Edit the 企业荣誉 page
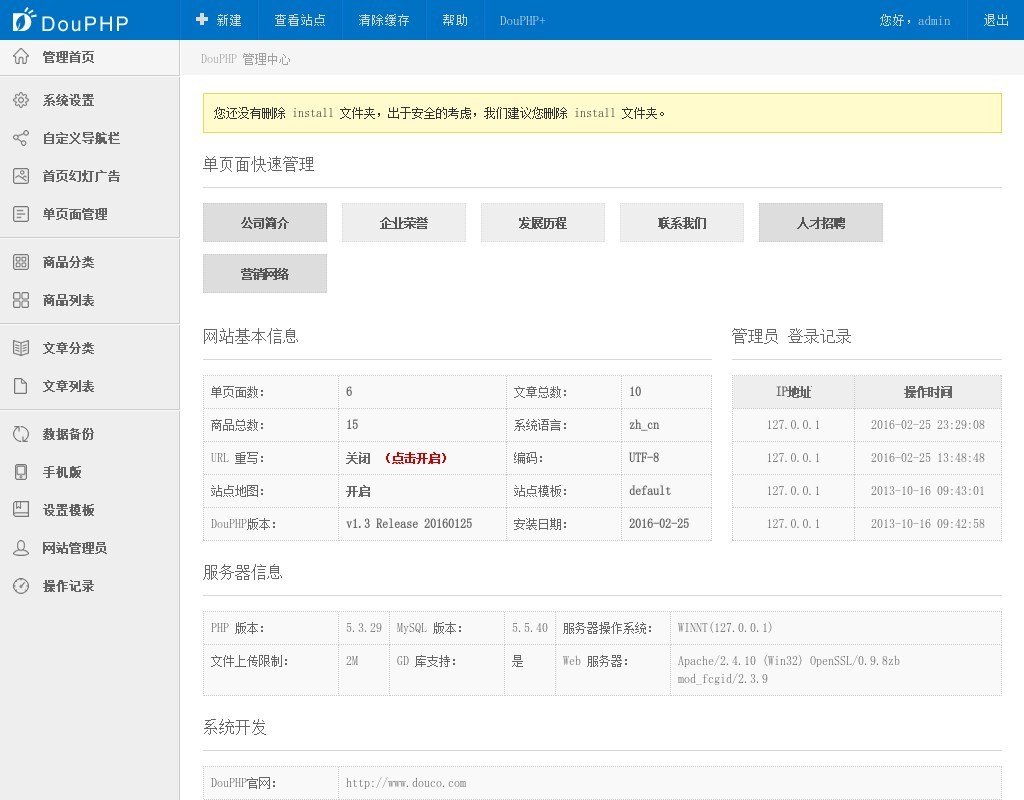This screenshot has width=1024, height=800. tap(404, 223)
